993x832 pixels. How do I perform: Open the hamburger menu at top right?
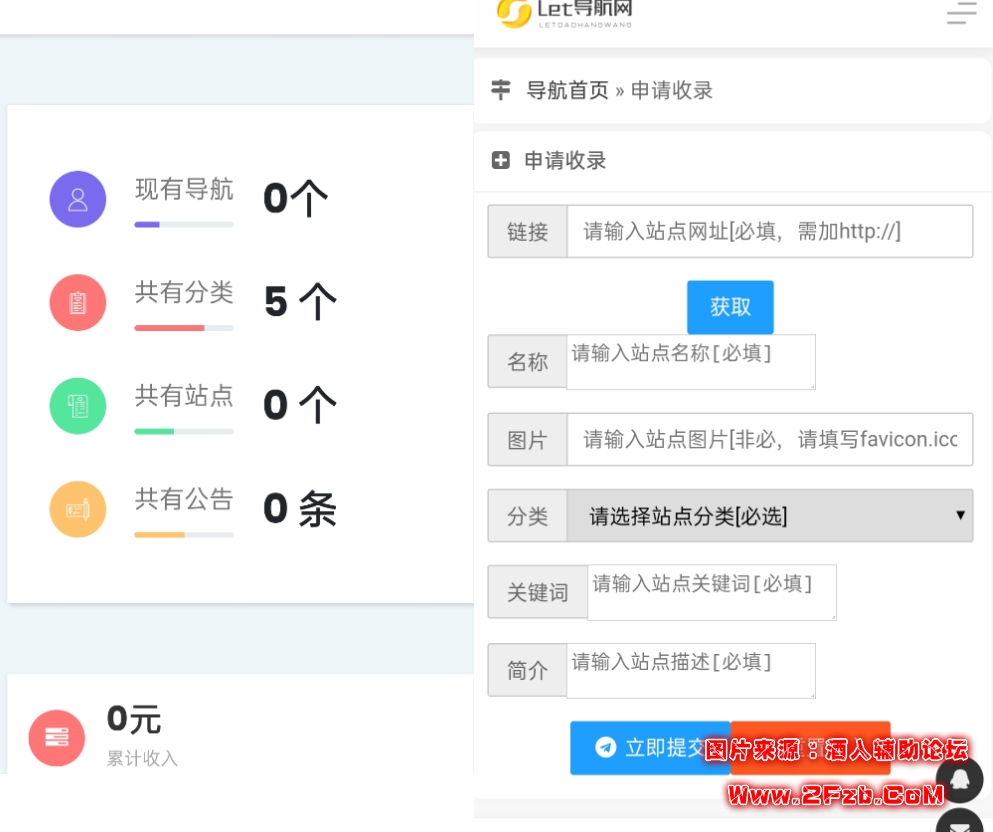[x=961, y=13]
